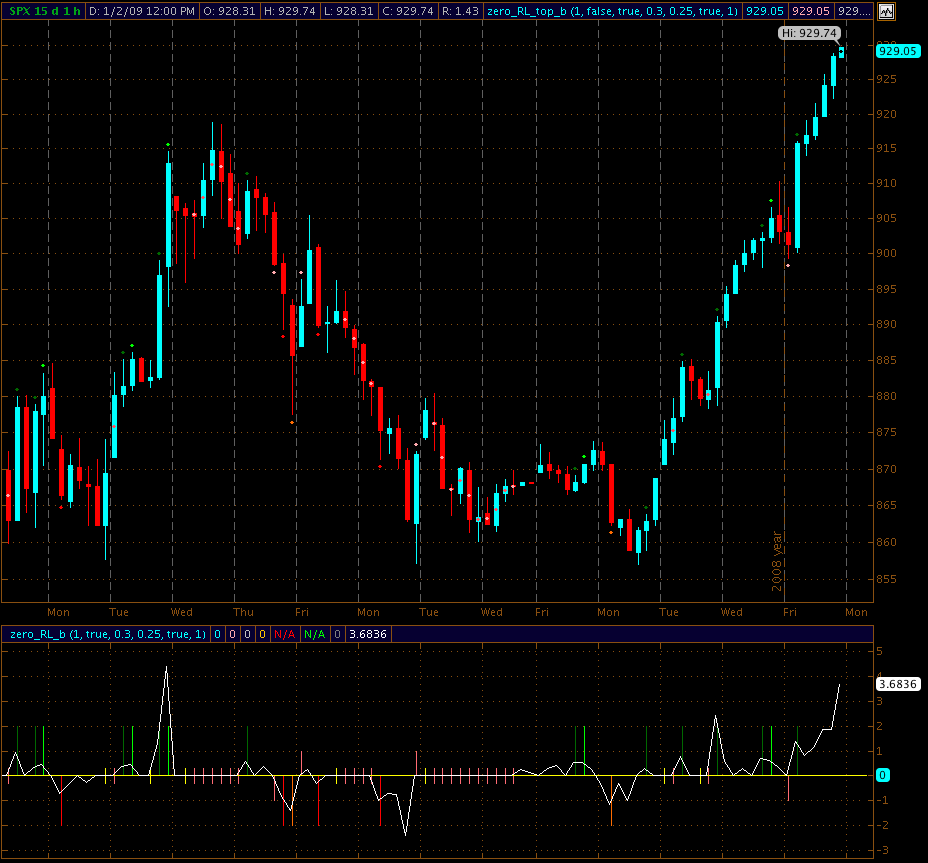Click the 2008 year vertical marker label
Image resolution: width=928 pixels, height=863 pixels.
click(x=777, y=560)
